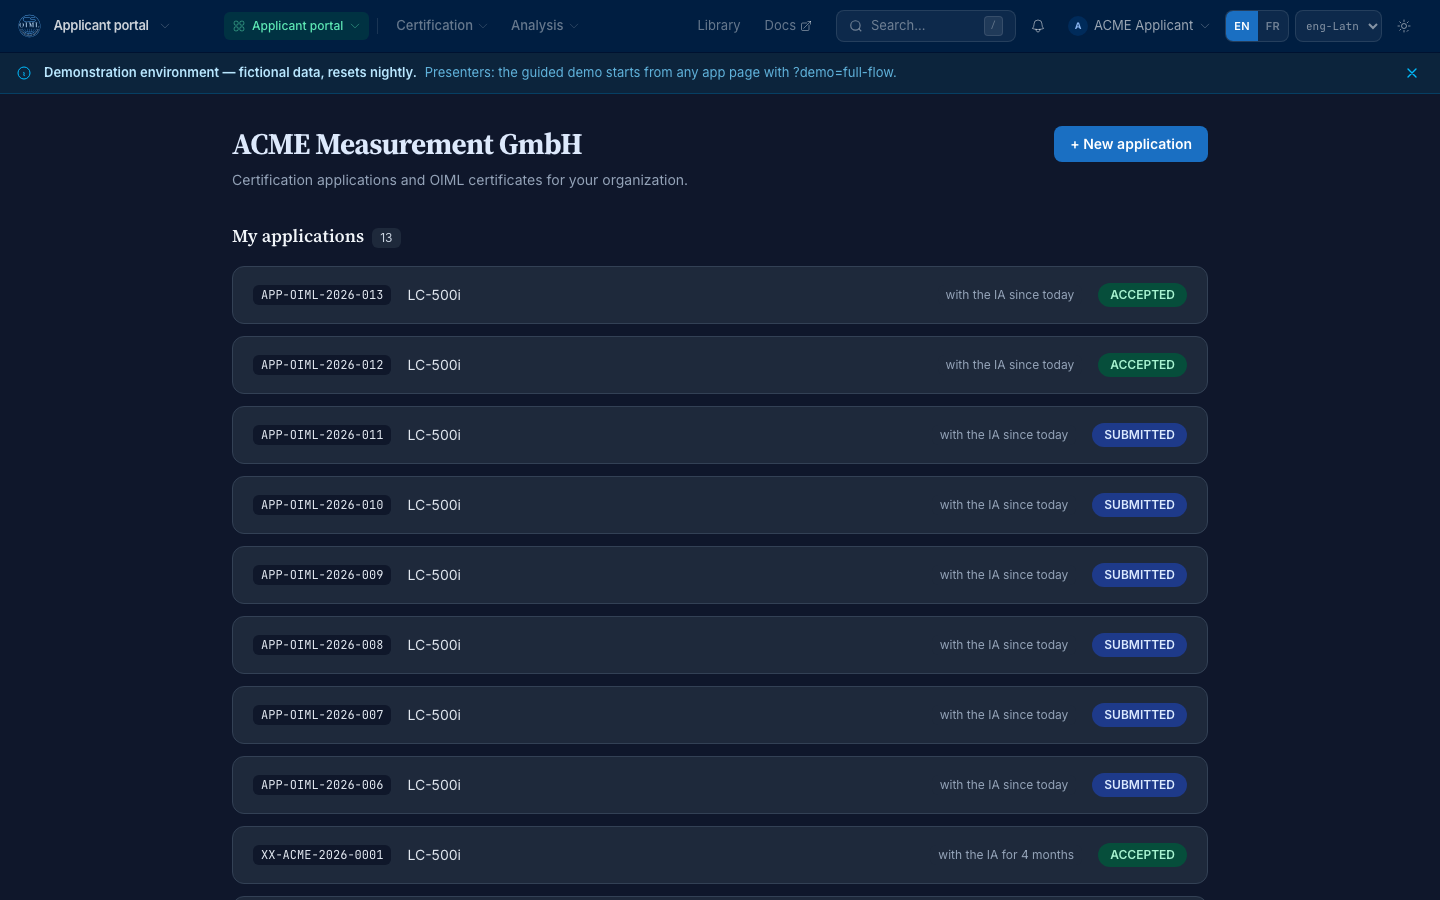Screen dimensions: 1440x900
Task: Click the OIML logo icon
Action: pos(30,26)
